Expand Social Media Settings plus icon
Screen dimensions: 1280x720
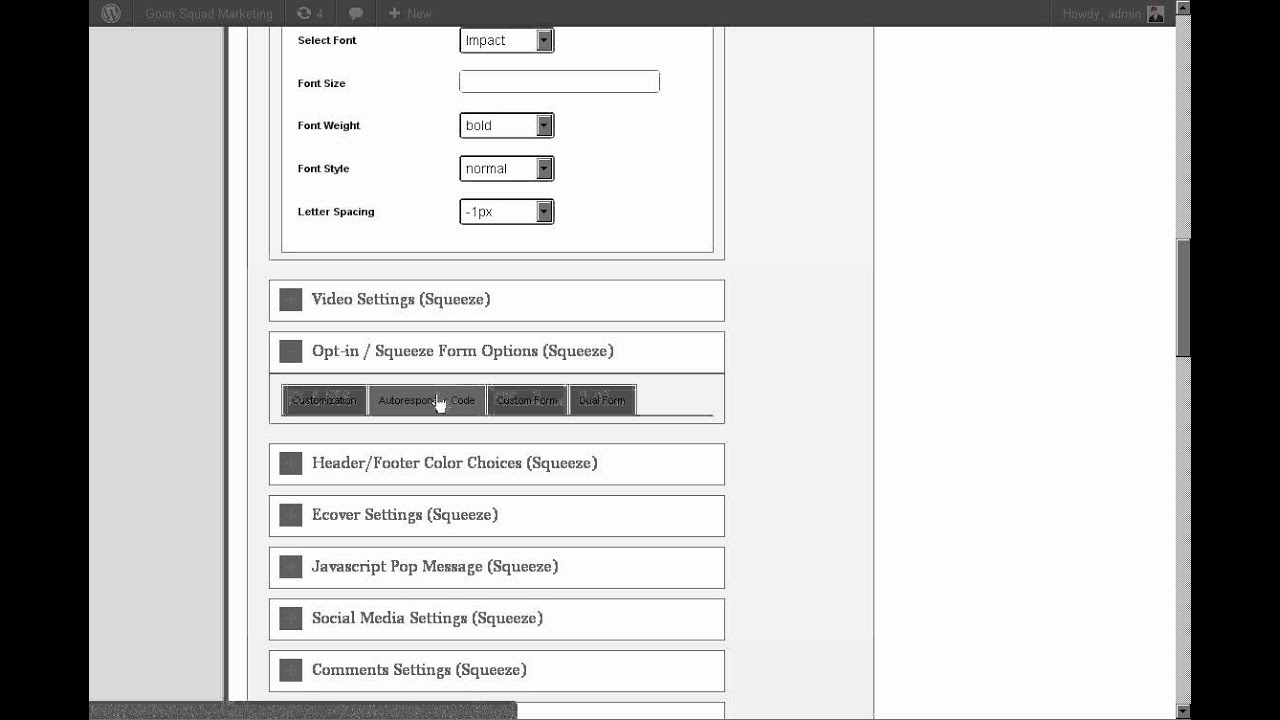[x=291, y=618]
